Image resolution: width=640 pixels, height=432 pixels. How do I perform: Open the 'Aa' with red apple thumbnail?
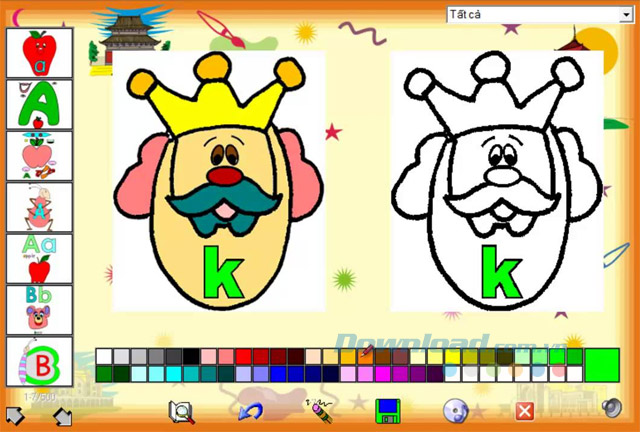point(40,259)
